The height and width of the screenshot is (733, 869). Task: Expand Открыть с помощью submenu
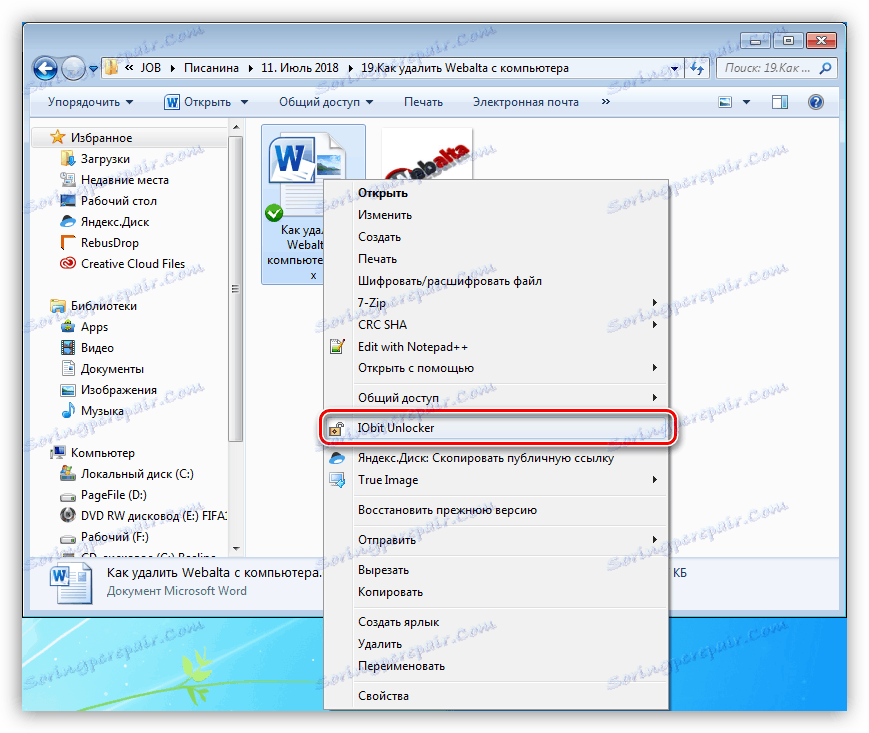tap(497, 368)
